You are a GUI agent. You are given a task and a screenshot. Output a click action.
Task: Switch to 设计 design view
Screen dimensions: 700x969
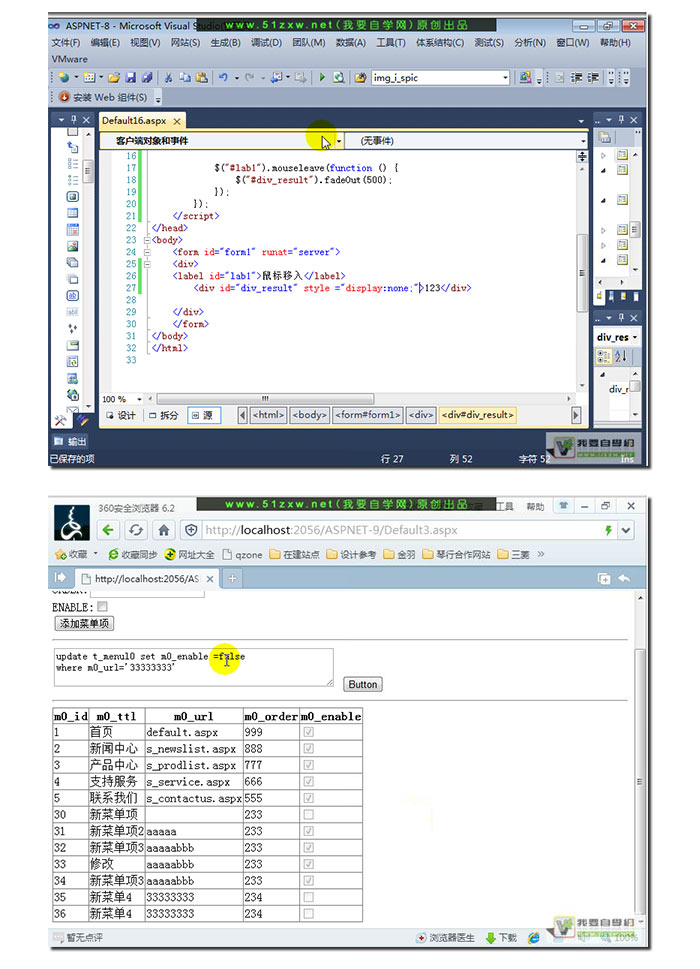(x=120, y=415)
